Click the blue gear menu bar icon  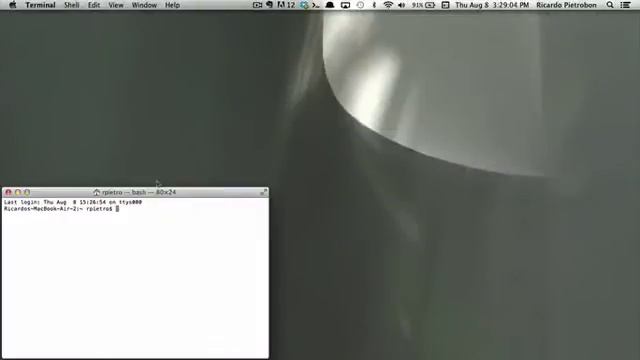(x=304, y=5)
